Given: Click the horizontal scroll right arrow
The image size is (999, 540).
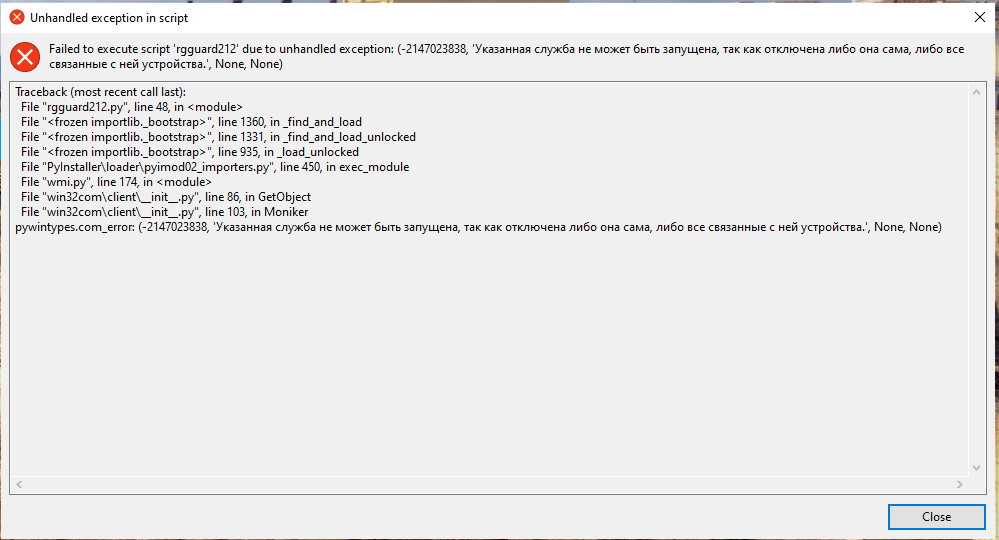Looking at the screenshot, I should (x=961, y=484).
